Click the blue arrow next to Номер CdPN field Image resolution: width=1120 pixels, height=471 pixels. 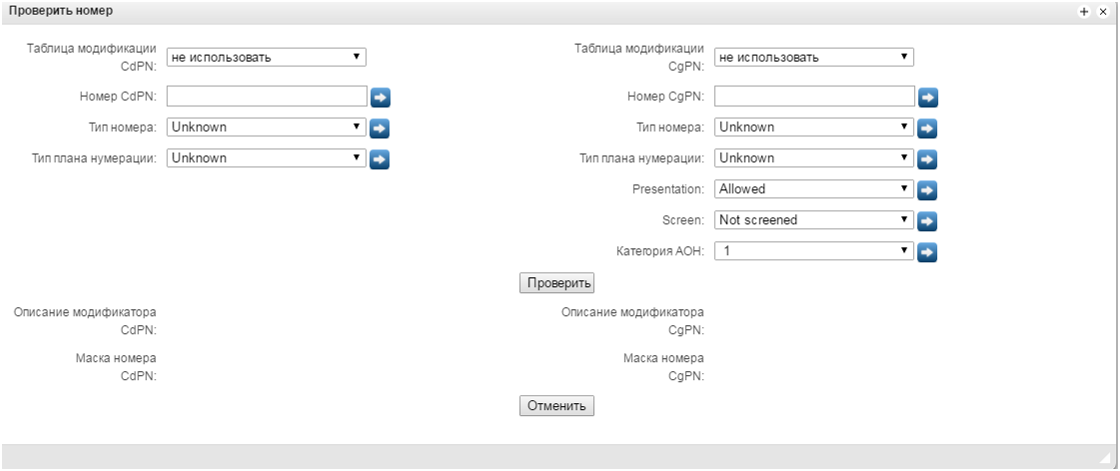380,97
